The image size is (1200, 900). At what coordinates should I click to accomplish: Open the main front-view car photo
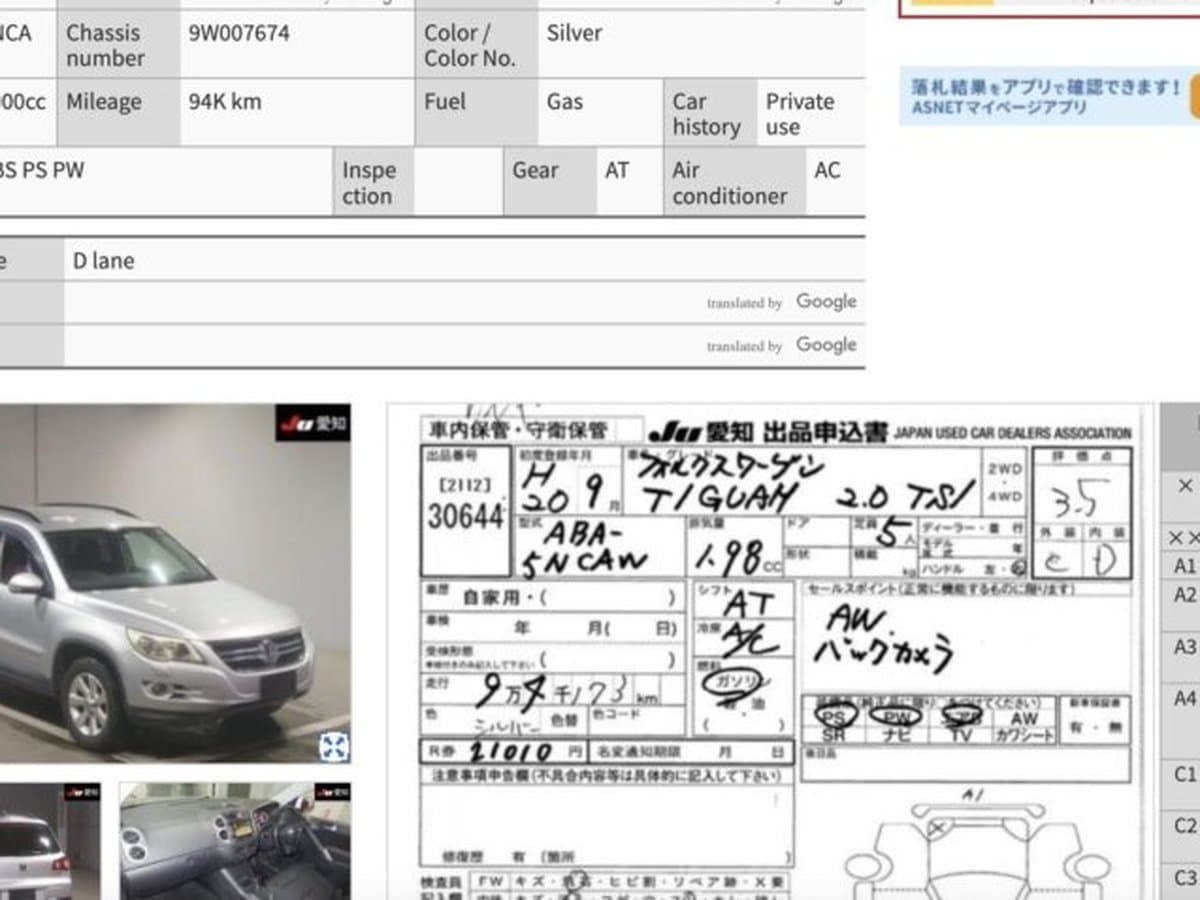pyautogui.click(x=175, y=584)
